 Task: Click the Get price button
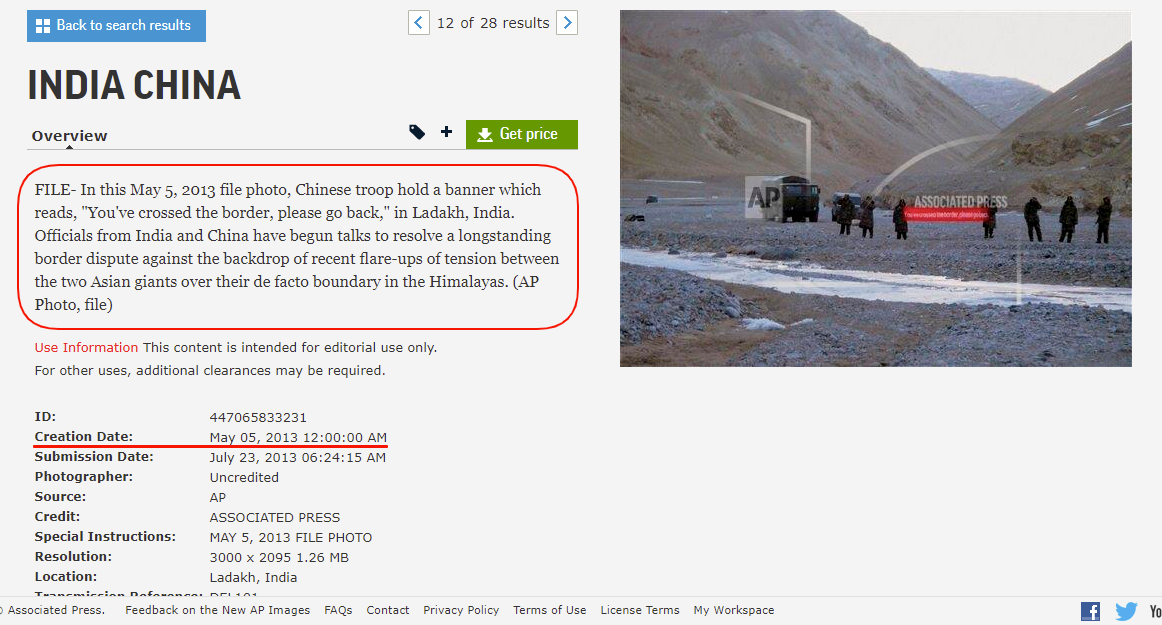click(x=522, y=134)
